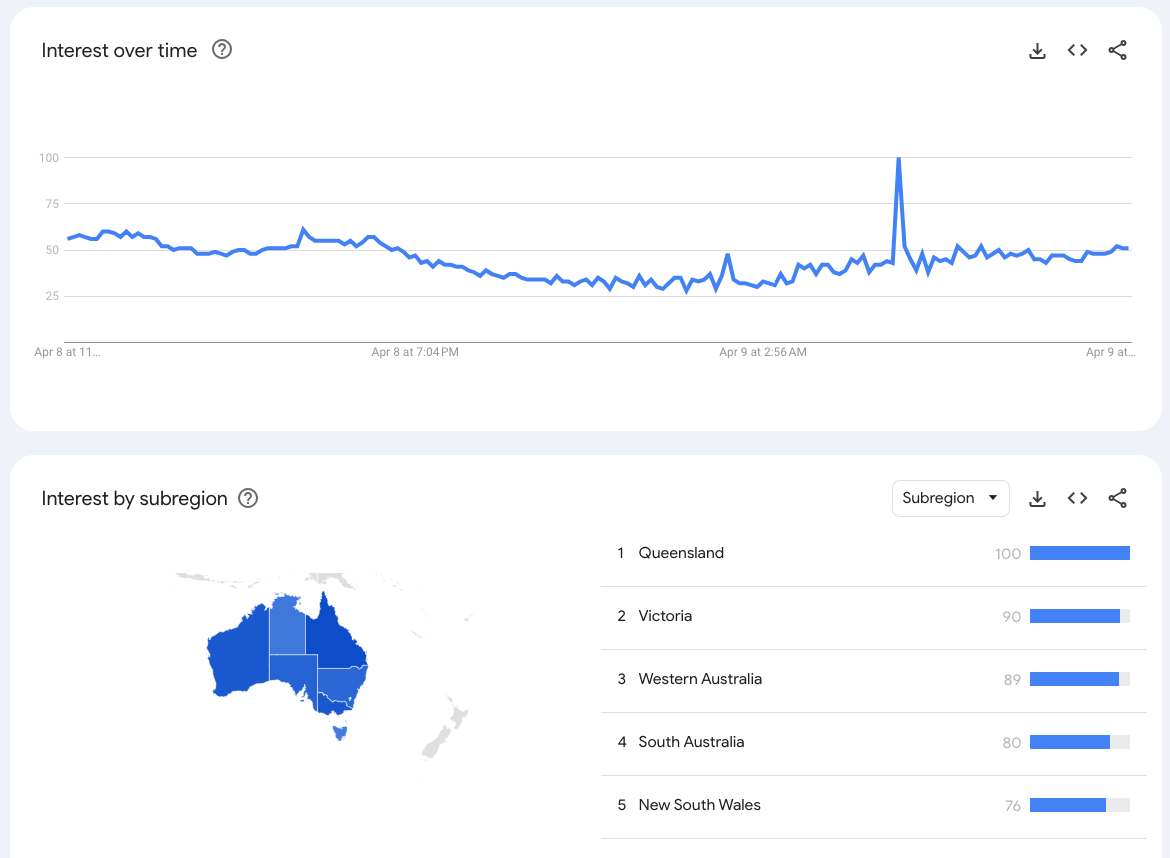Open help for Interest over time
This screenshot has height=858, width=1170.
point(222,50)
